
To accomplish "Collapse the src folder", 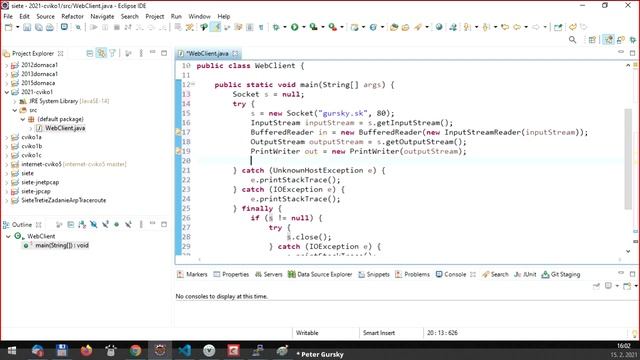I will (x=15, y=110).
